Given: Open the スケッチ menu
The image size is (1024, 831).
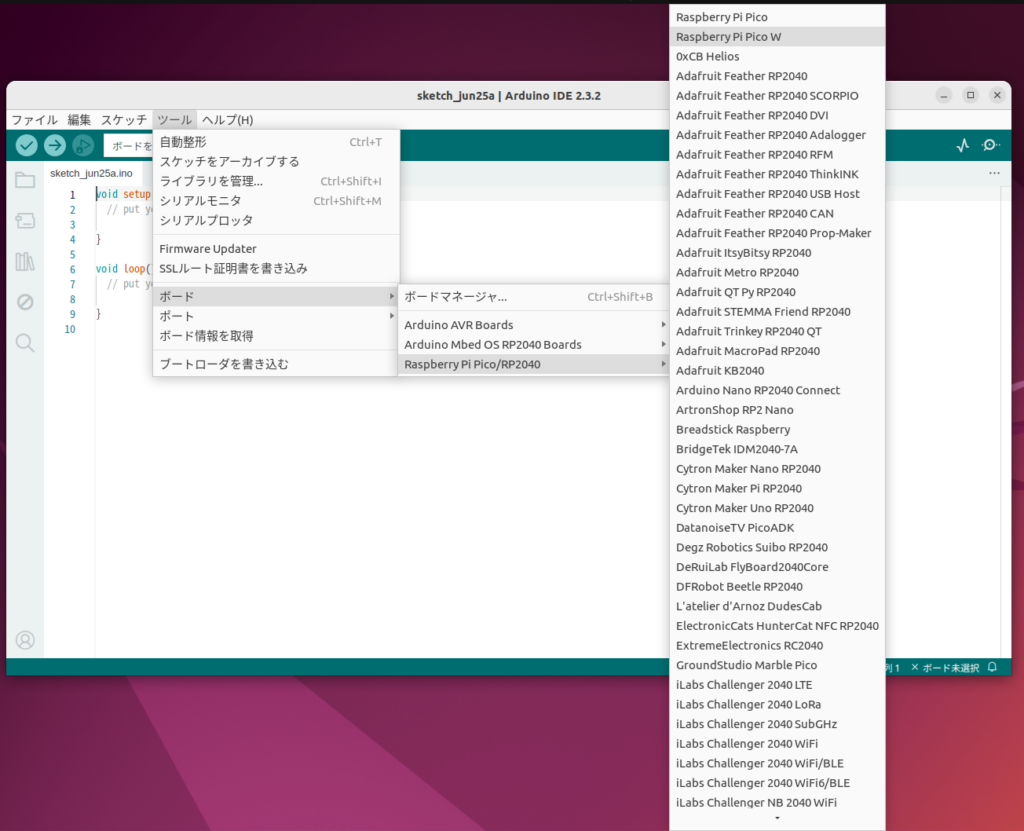Looking at the screenshot, I should click(123, 120).
